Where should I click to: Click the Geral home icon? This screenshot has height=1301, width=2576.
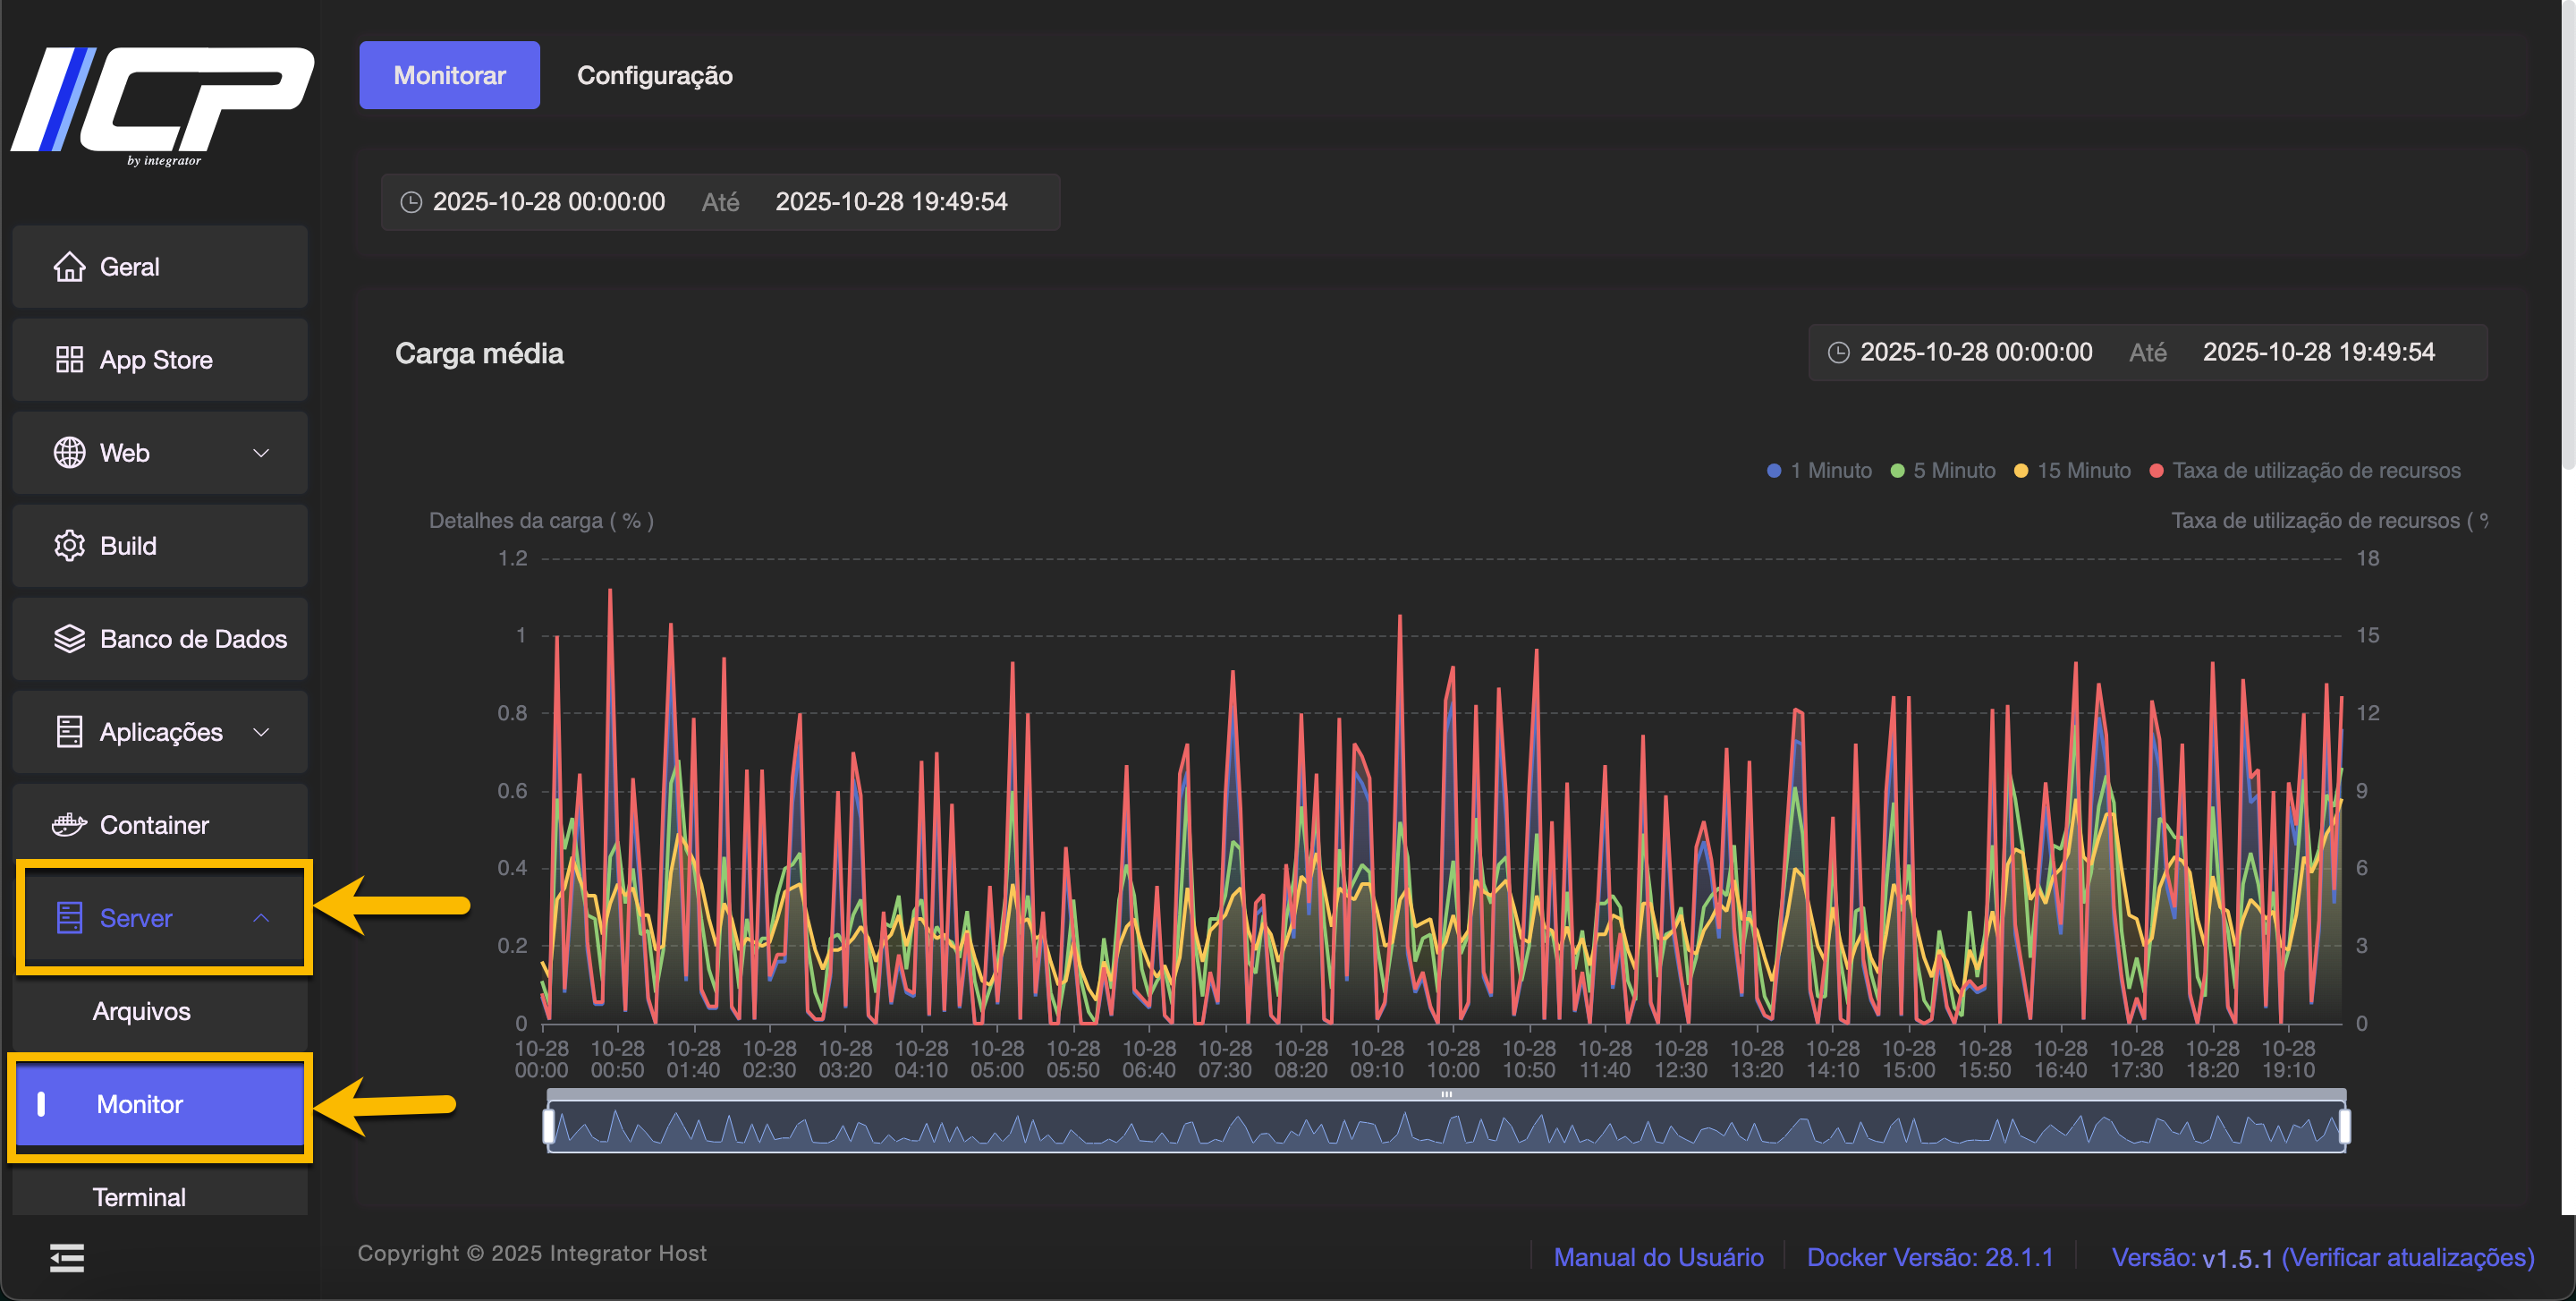(69, 267)
